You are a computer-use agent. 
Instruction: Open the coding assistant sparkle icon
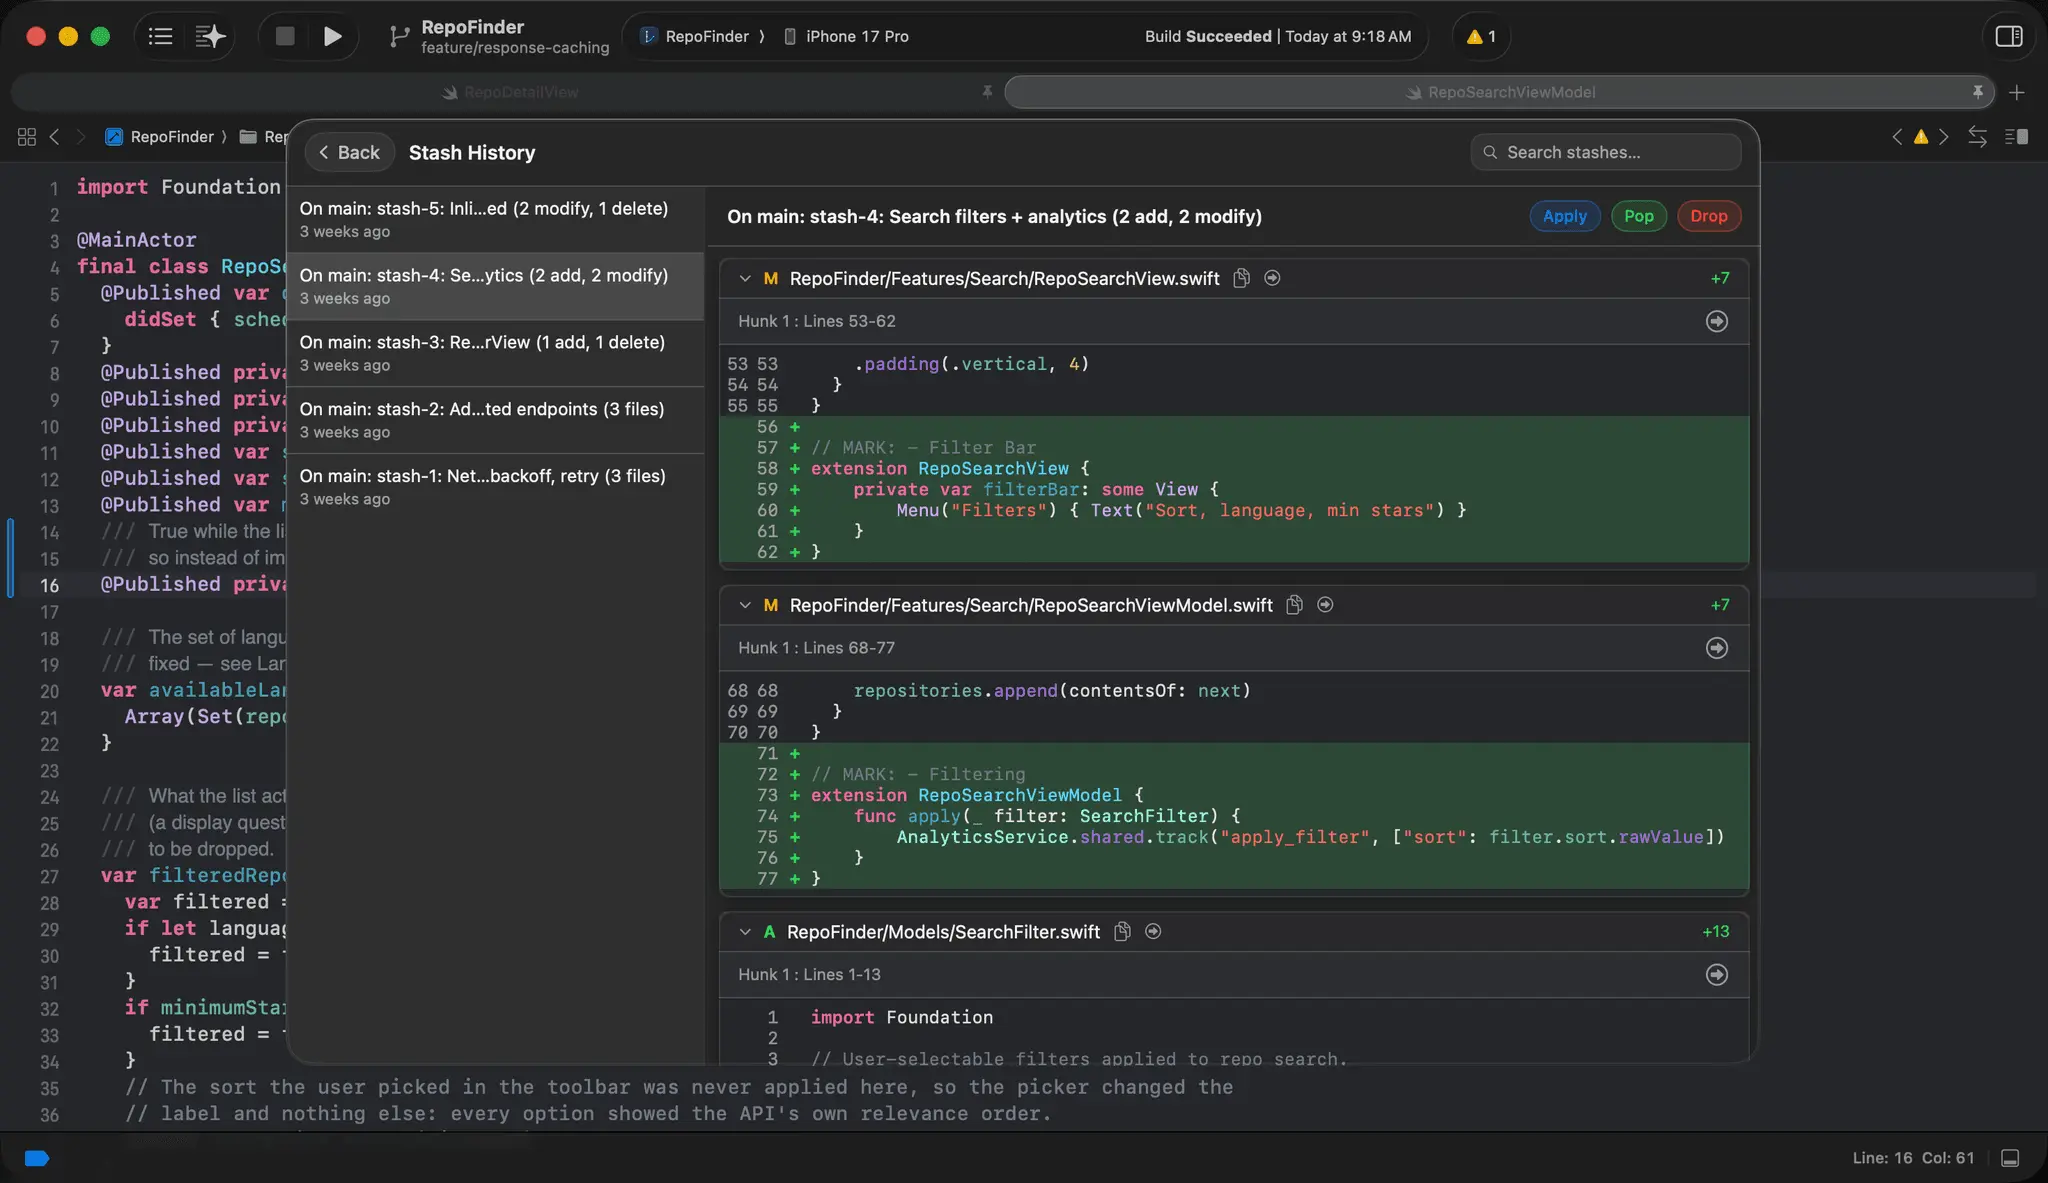tap(210, 37)
